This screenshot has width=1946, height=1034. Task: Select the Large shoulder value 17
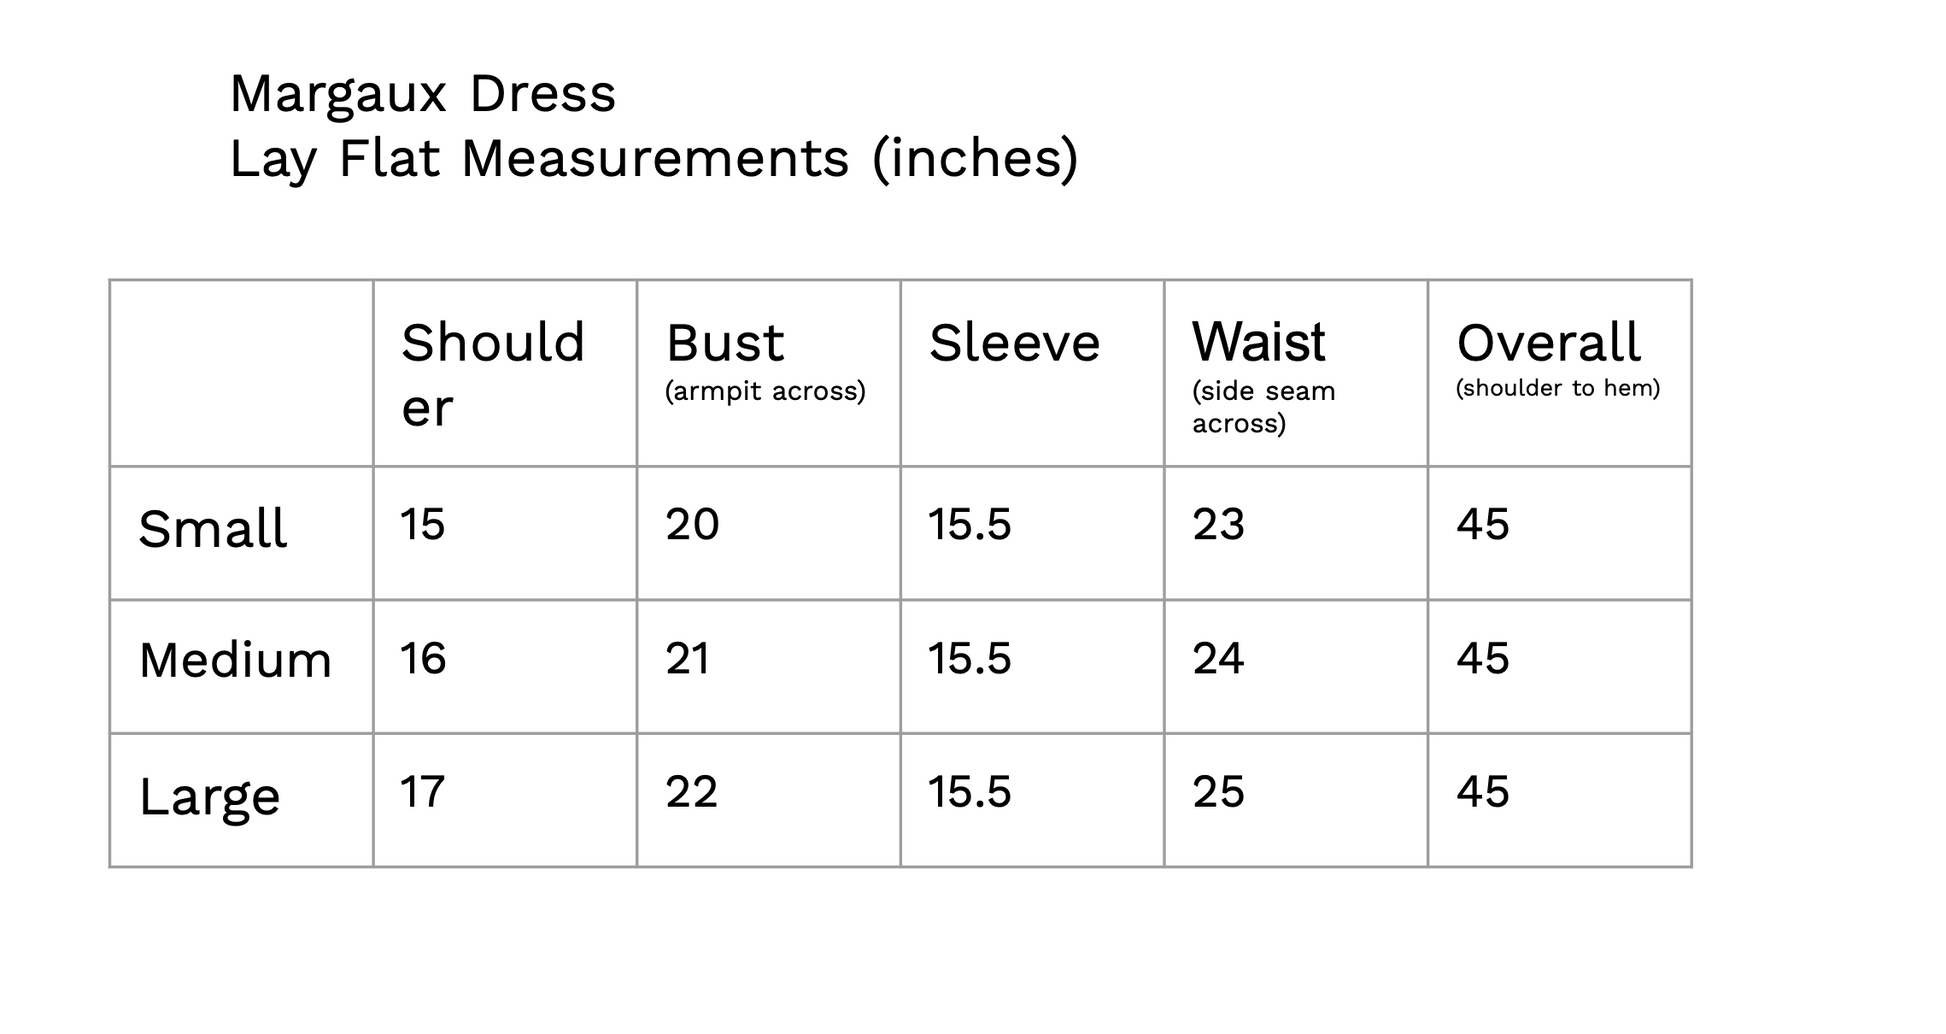point(422,792)
